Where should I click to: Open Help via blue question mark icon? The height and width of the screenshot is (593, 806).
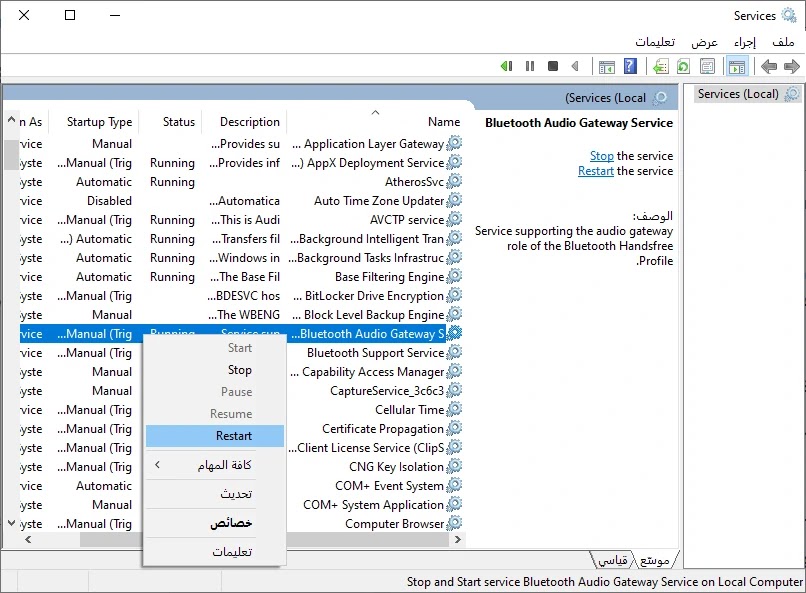tap(630, 66)
